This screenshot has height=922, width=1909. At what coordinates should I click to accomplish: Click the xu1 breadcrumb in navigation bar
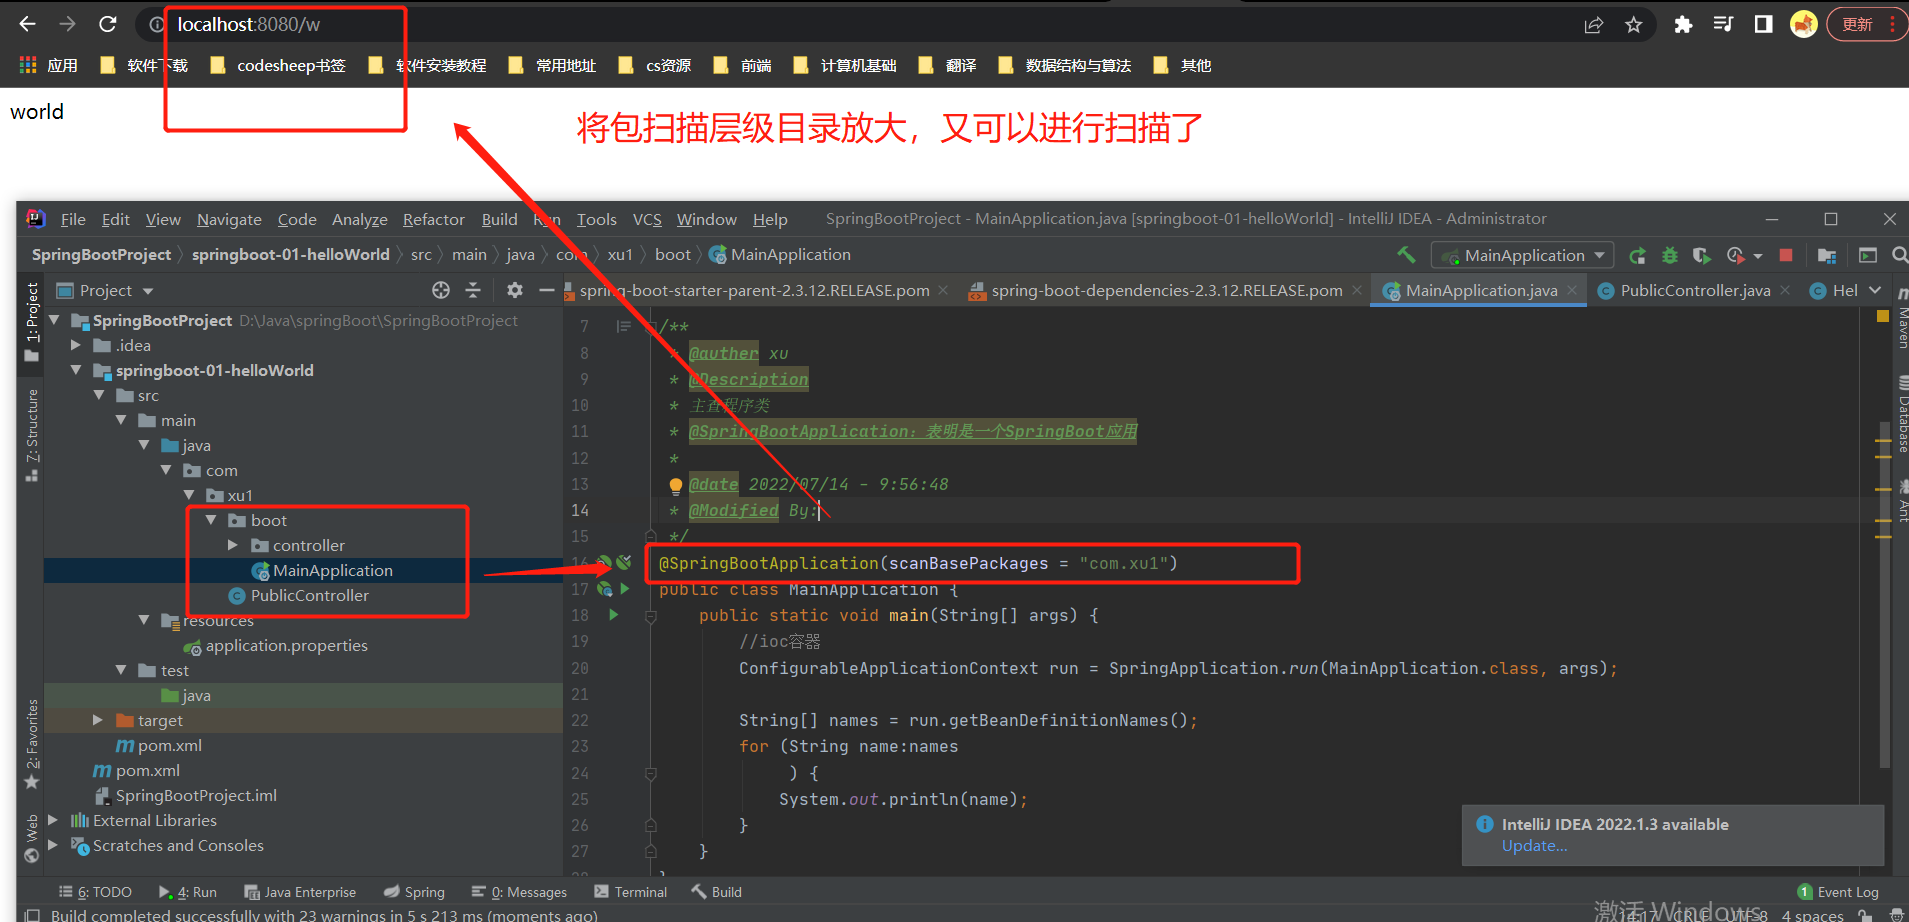(x=620, y=255)
